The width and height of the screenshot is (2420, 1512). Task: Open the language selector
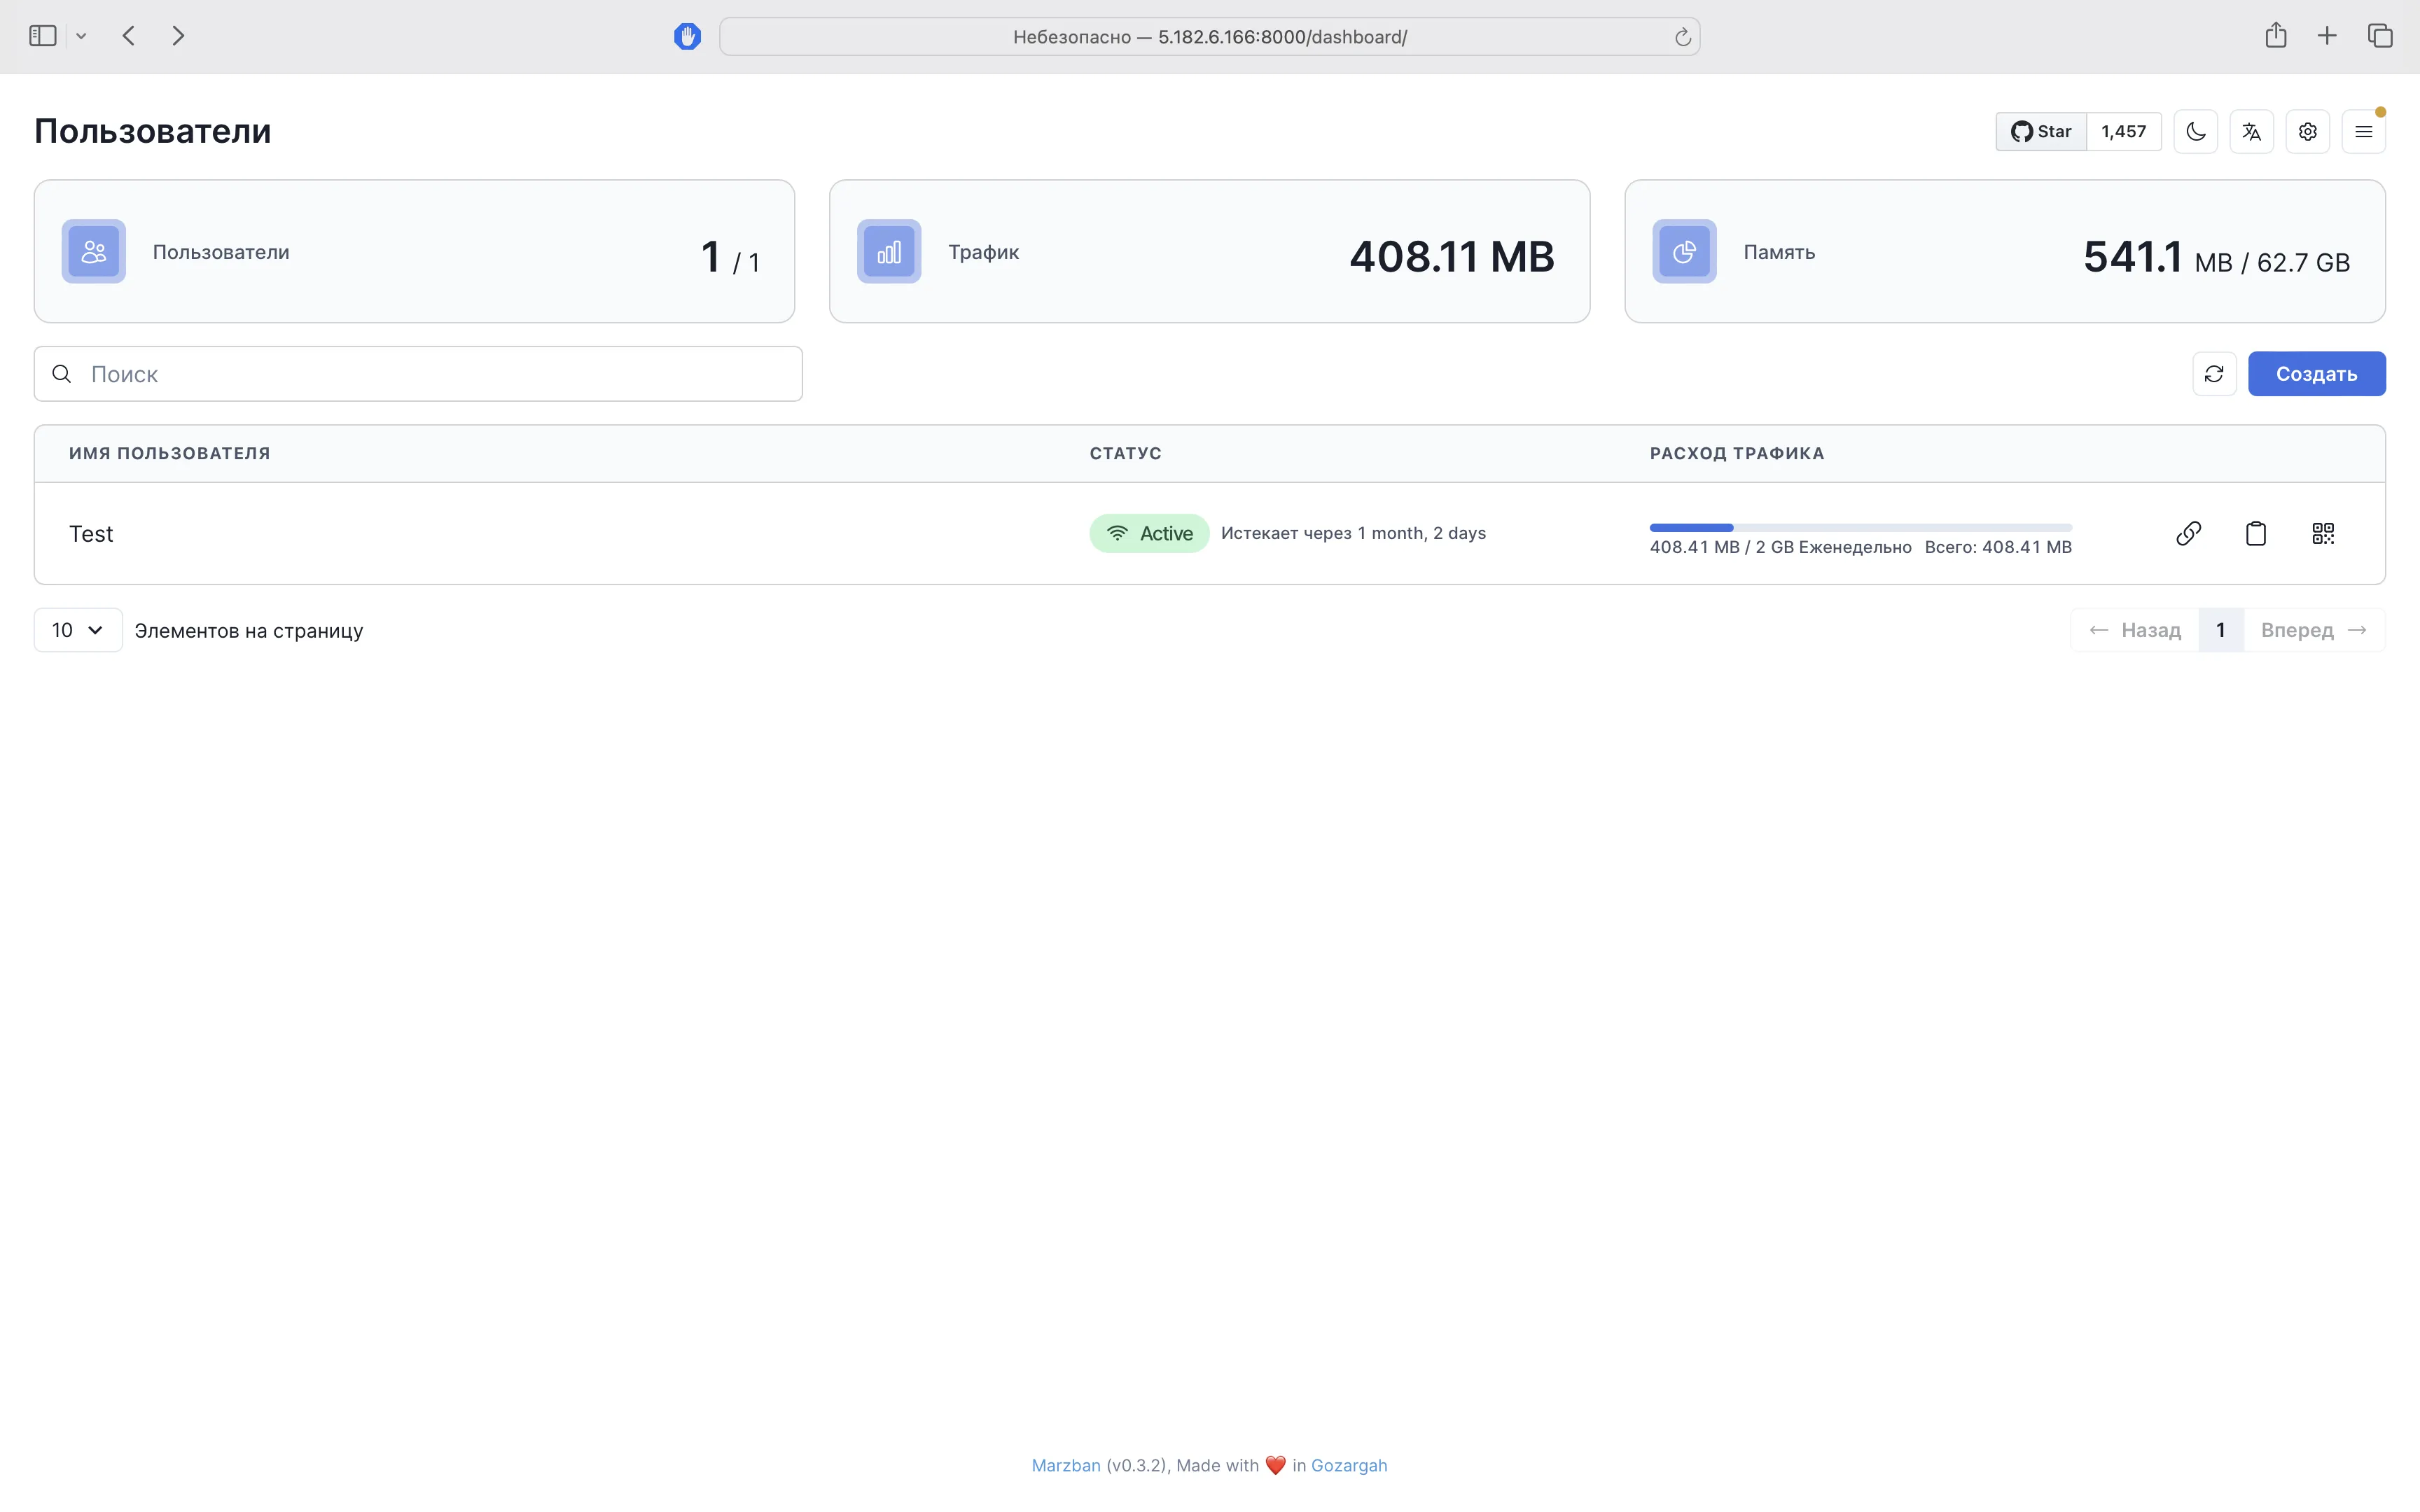[2251, 131]
